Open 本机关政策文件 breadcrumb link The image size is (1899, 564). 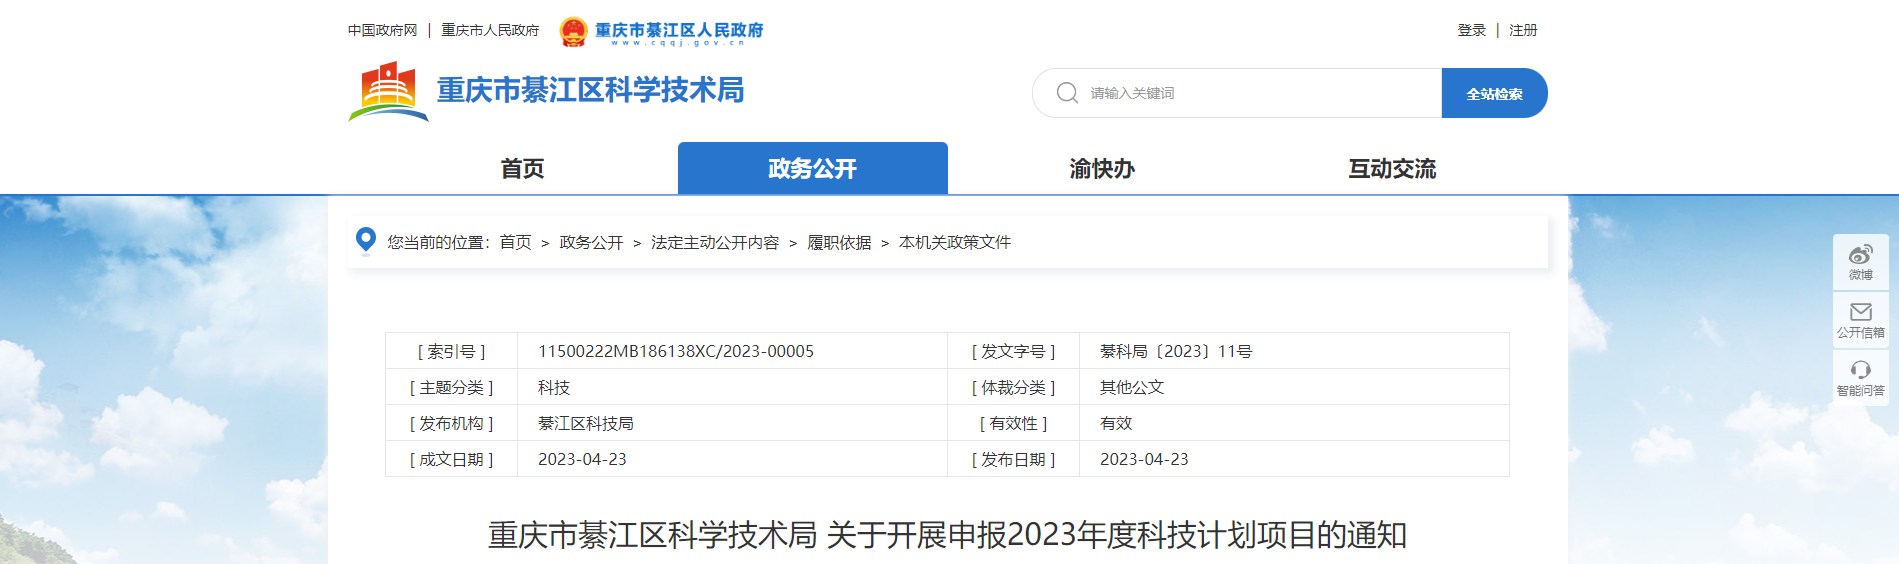(x=955, y=243)
